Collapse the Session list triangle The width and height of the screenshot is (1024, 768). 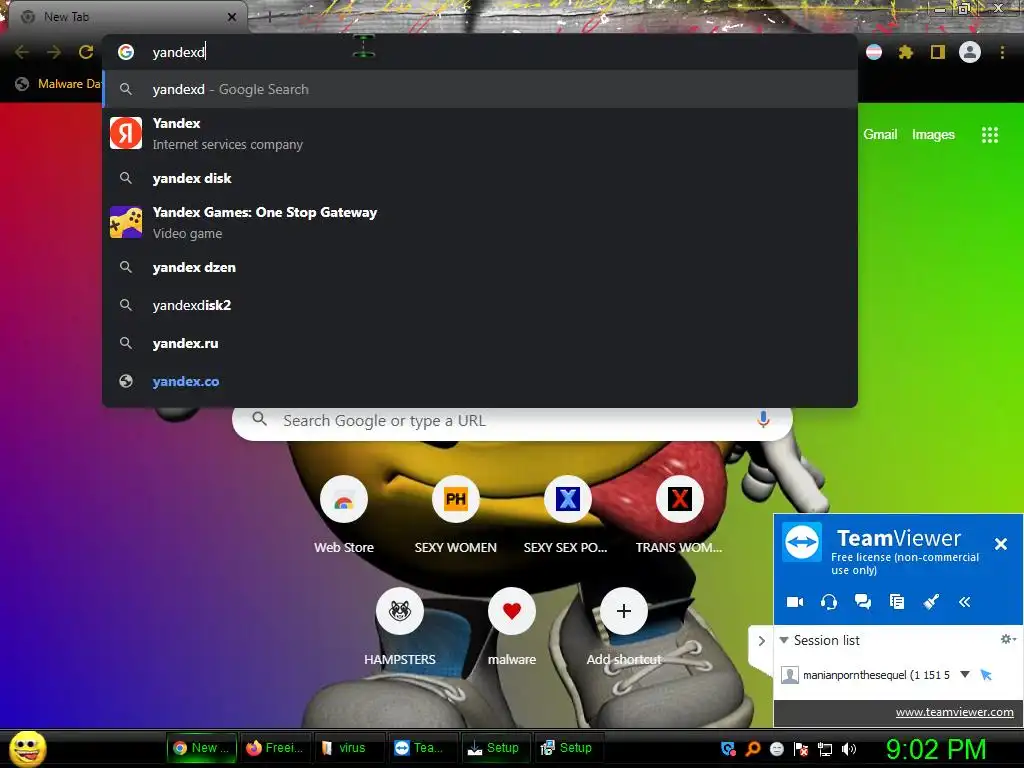(784, 640)
